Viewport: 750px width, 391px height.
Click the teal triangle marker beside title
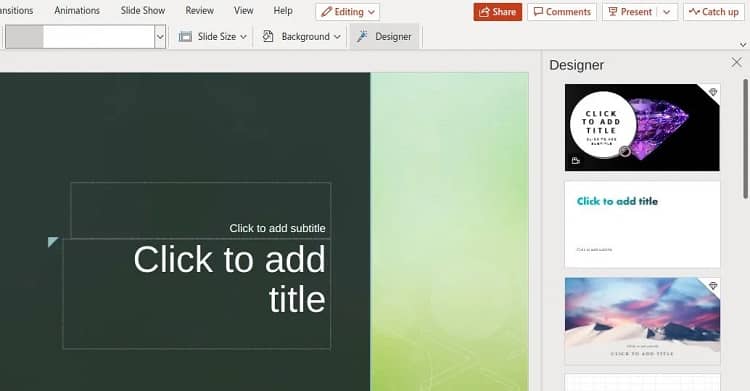pos(53,242)
